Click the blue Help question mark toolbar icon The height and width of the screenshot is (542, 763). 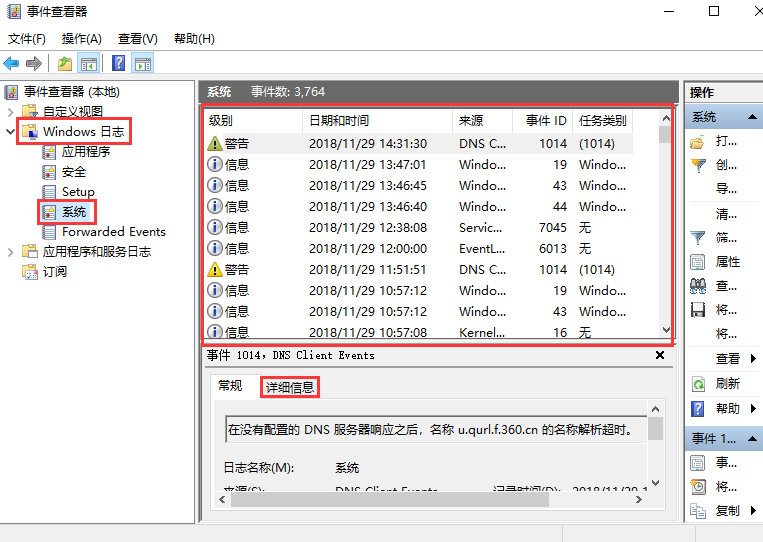coord(118,64)
